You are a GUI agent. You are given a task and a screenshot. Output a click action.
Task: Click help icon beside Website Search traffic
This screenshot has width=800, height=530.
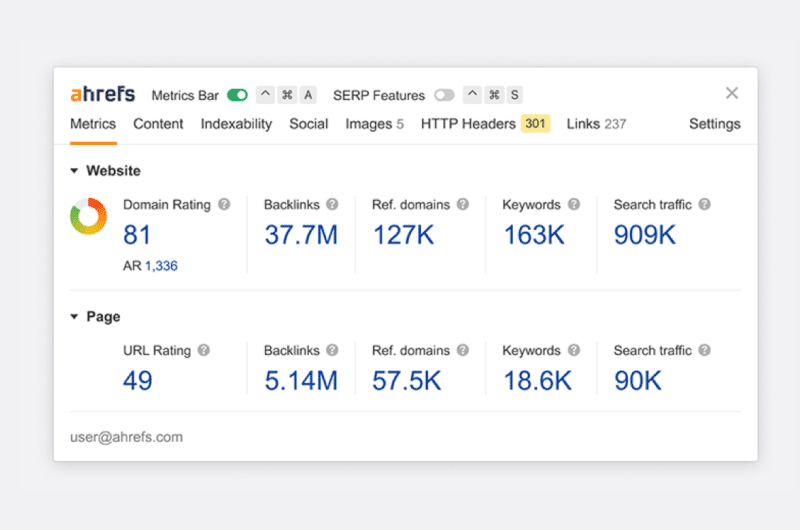pyautogui.click(x=704, y=204)
